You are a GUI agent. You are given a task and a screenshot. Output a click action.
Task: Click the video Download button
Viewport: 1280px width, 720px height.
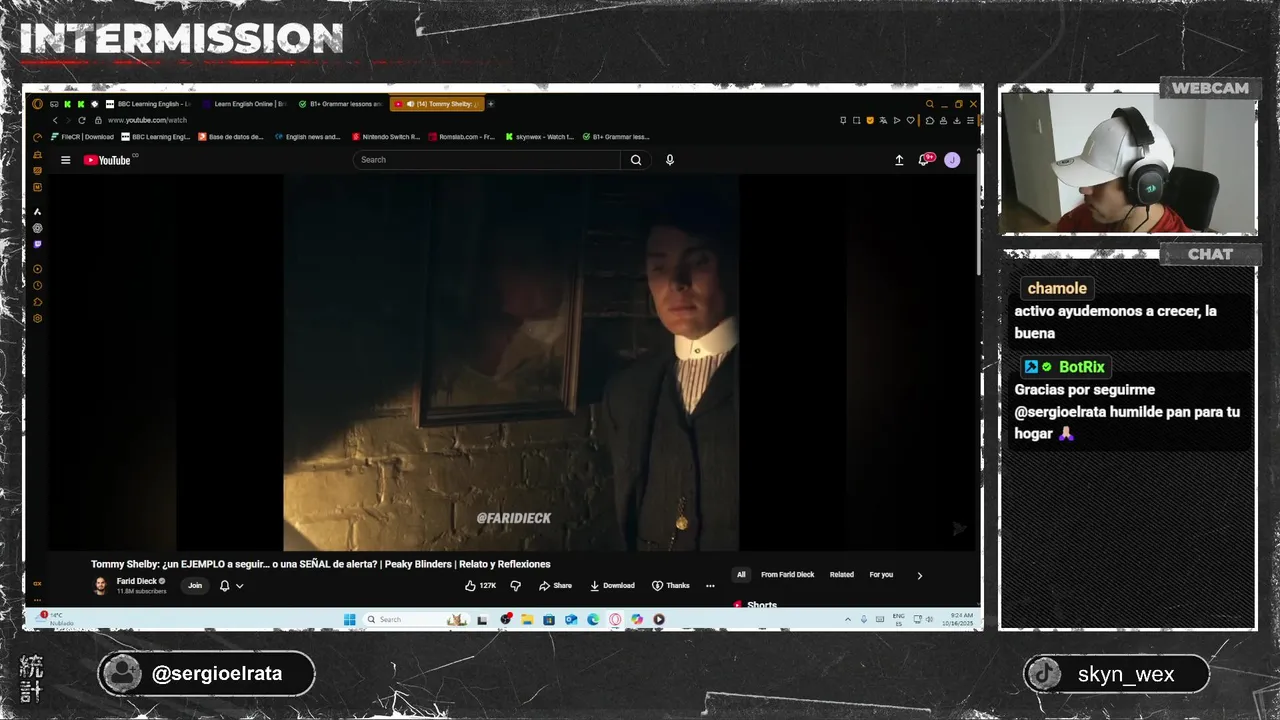pos(612,586)
